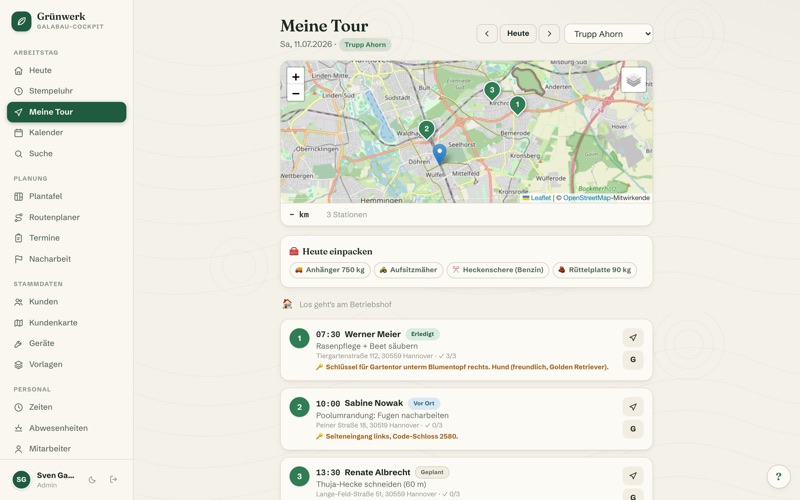Open the OpenStreetMap link
Viewport: 800px width, 500px height.
click(587, 198)
